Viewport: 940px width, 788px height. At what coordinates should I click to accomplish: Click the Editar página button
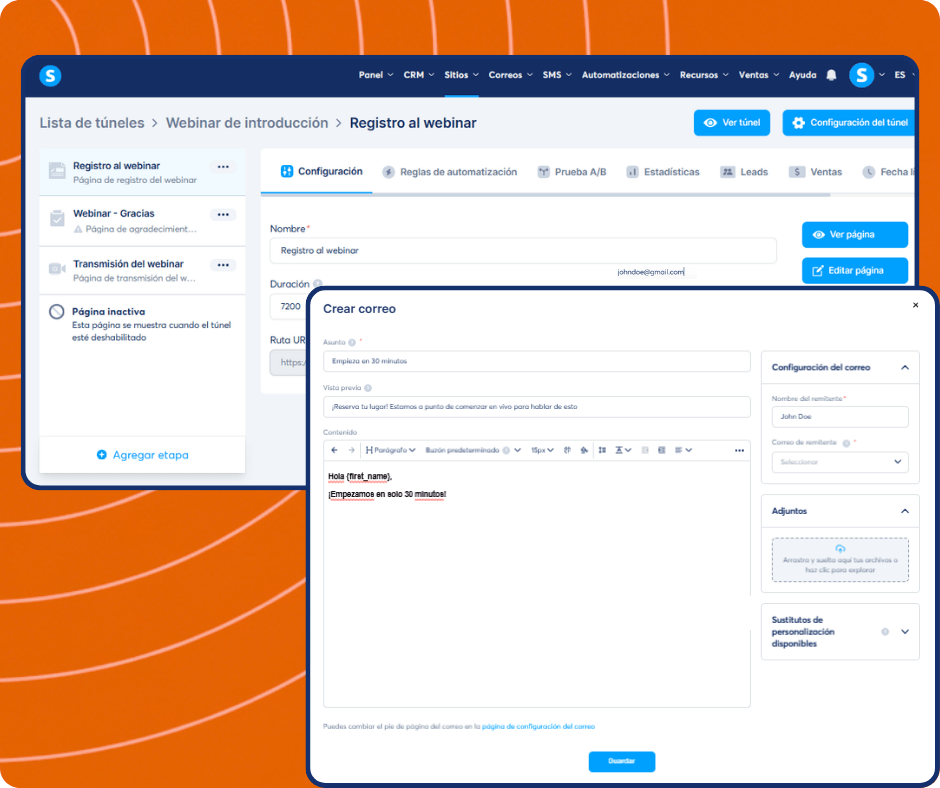pyautogui.click(x=855, y=270)
